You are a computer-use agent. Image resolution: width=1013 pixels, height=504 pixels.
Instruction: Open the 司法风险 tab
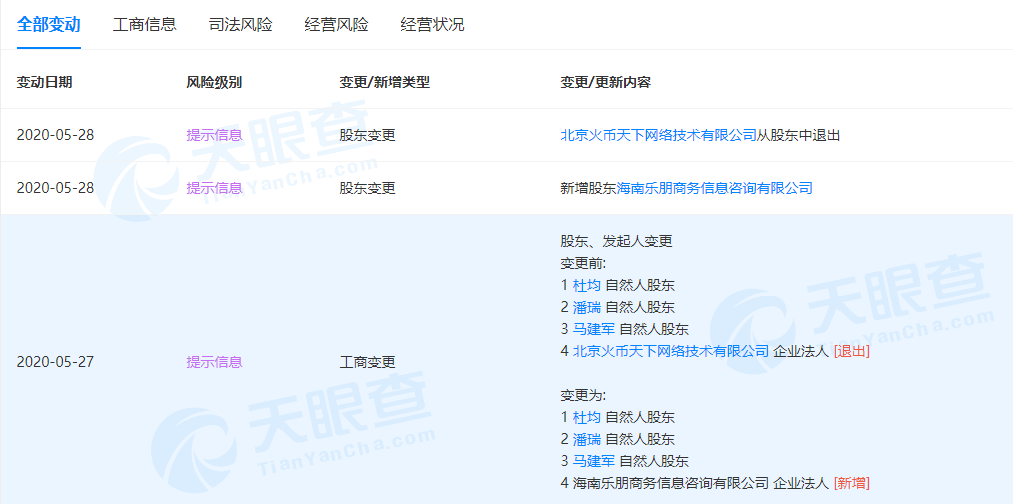point(241,25)
